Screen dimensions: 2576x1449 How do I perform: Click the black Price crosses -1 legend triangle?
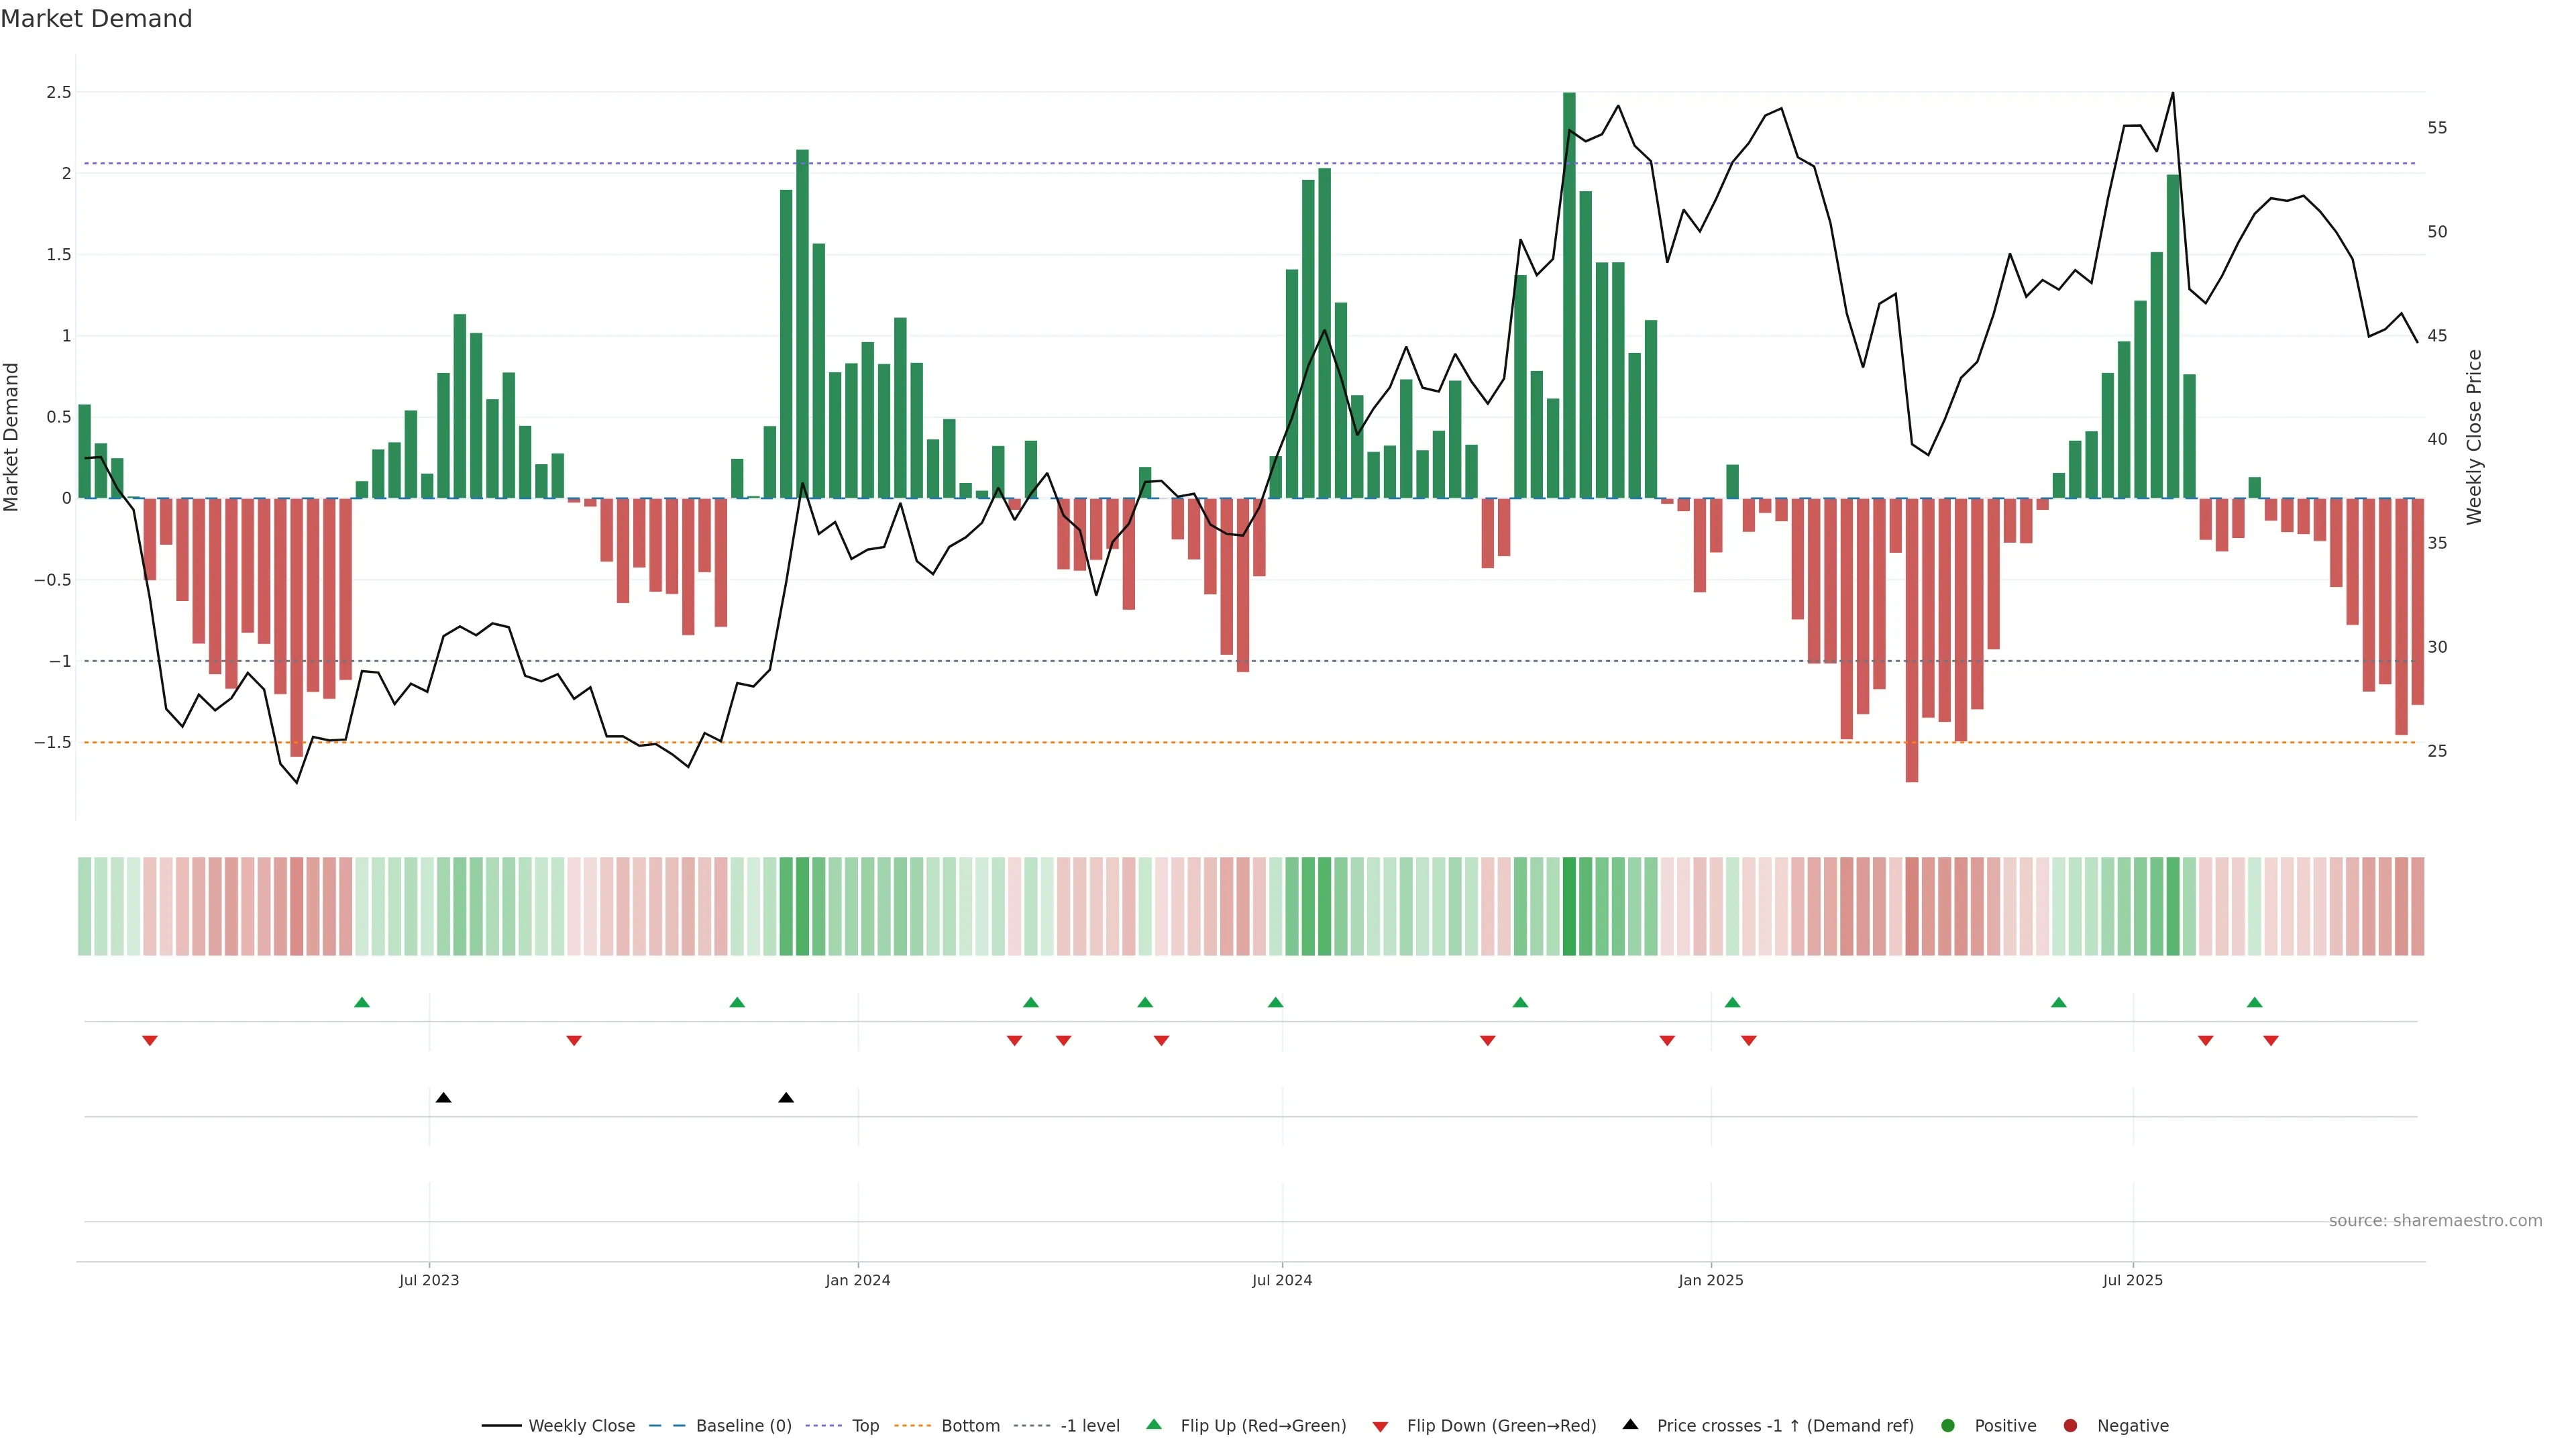pos(1630,1424)
